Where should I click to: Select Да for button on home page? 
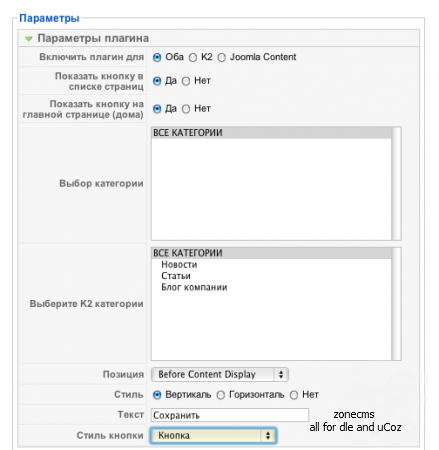pos(157,109)
